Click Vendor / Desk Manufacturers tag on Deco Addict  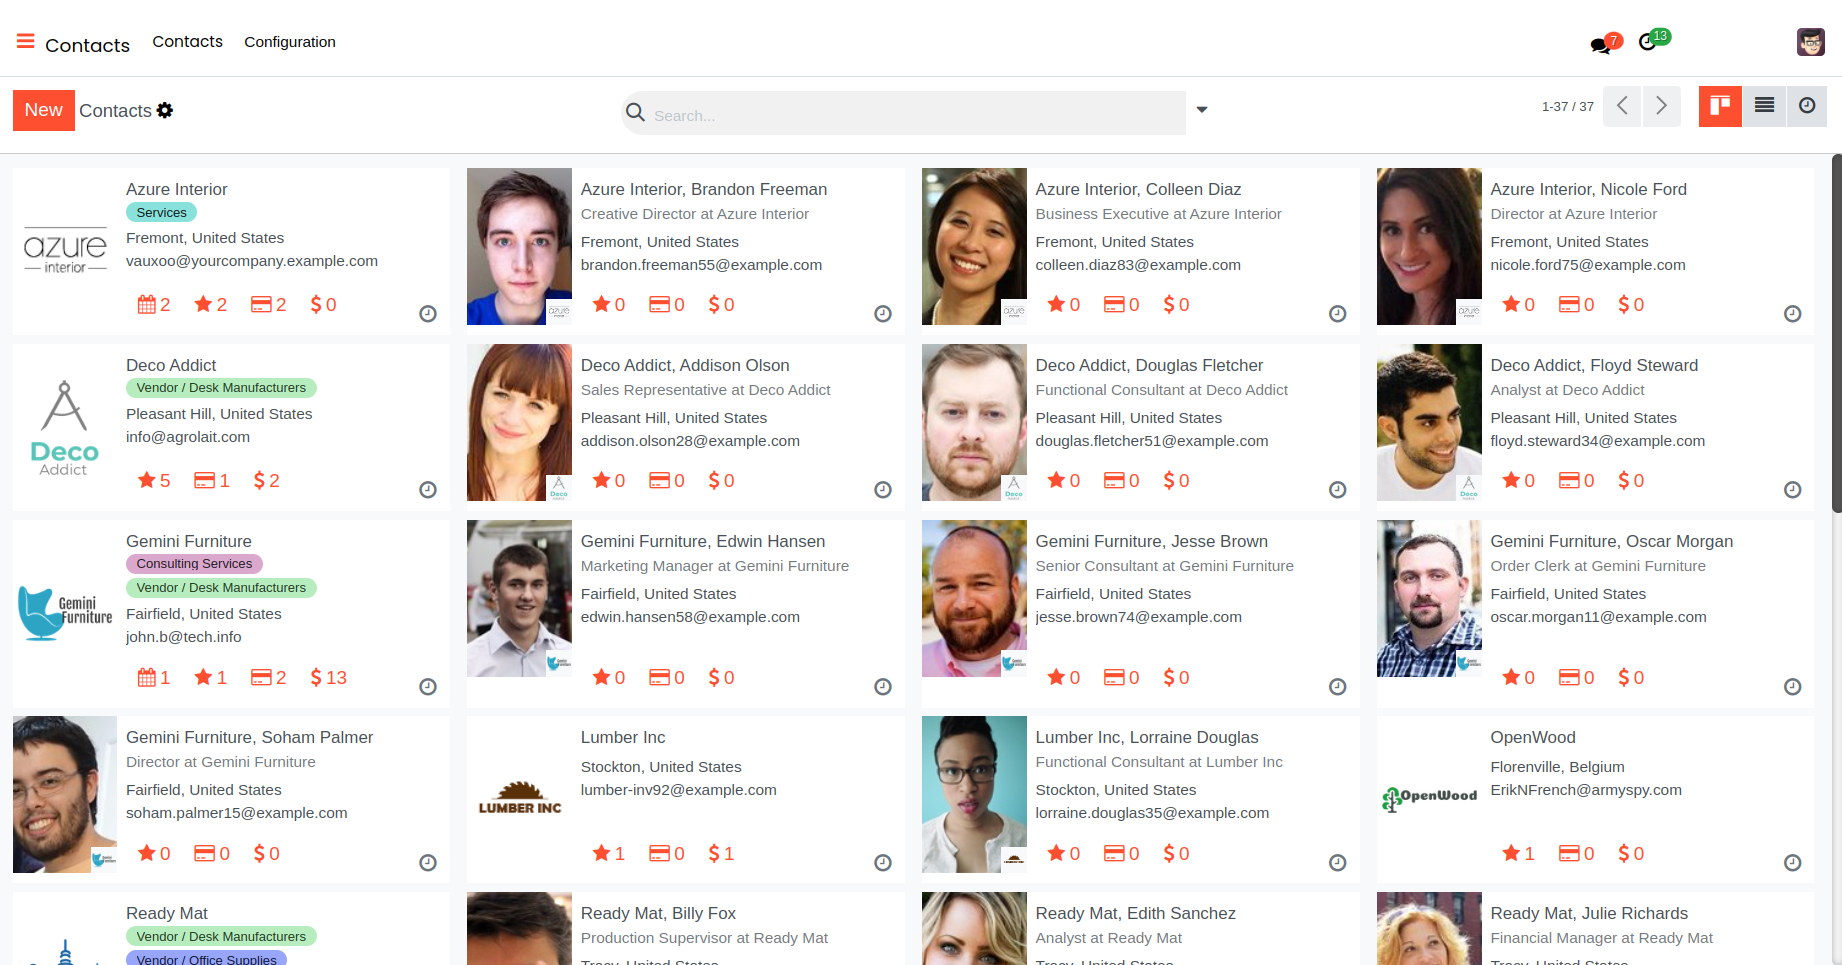tap(221, 388)
